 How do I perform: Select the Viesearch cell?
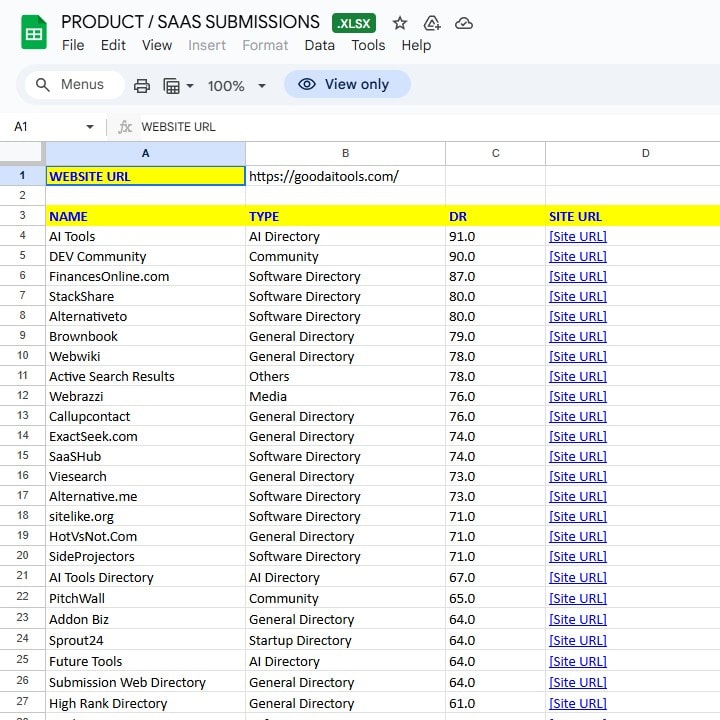[x=146, y=477]
